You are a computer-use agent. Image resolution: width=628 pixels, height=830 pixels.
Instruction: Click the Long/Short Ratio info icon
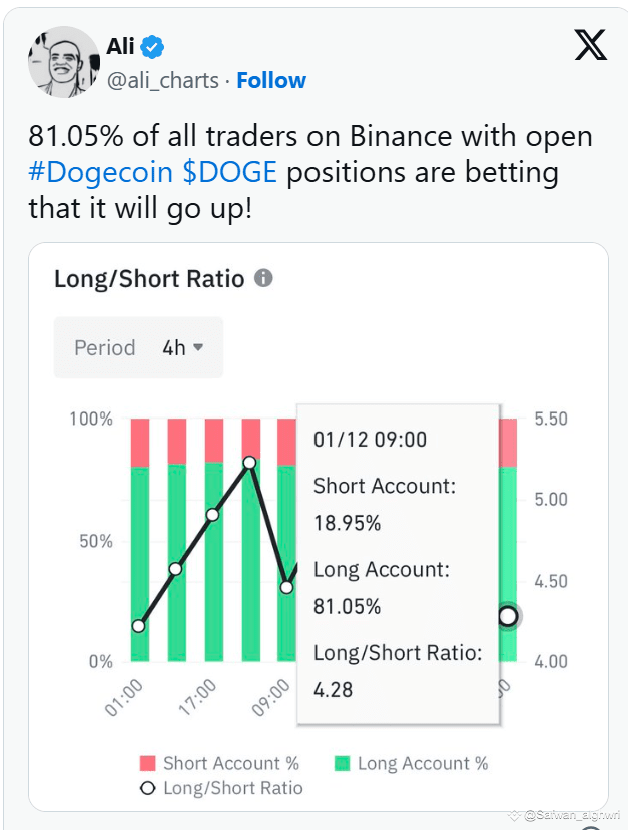pyautogui.click(x=263, y=278)
